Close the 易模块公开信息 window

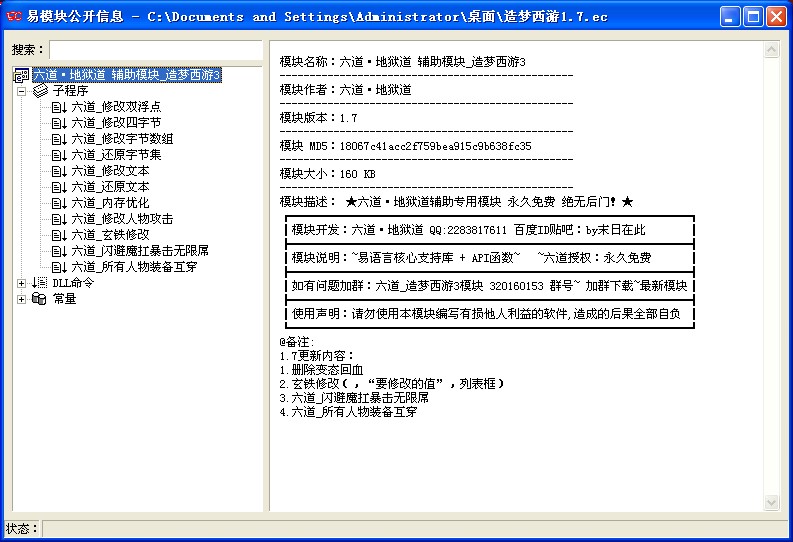pyautogui.click(x=776, y=17)
